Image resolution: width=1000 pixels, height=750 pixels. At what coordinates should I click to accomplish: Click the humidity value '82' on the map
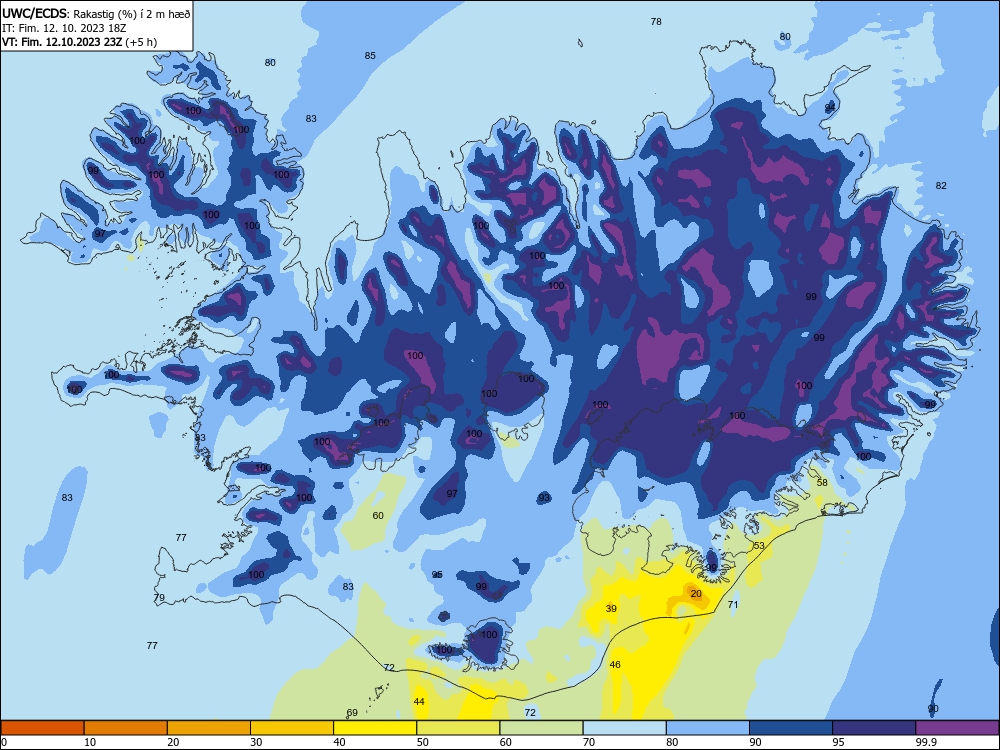pos(941,186)
